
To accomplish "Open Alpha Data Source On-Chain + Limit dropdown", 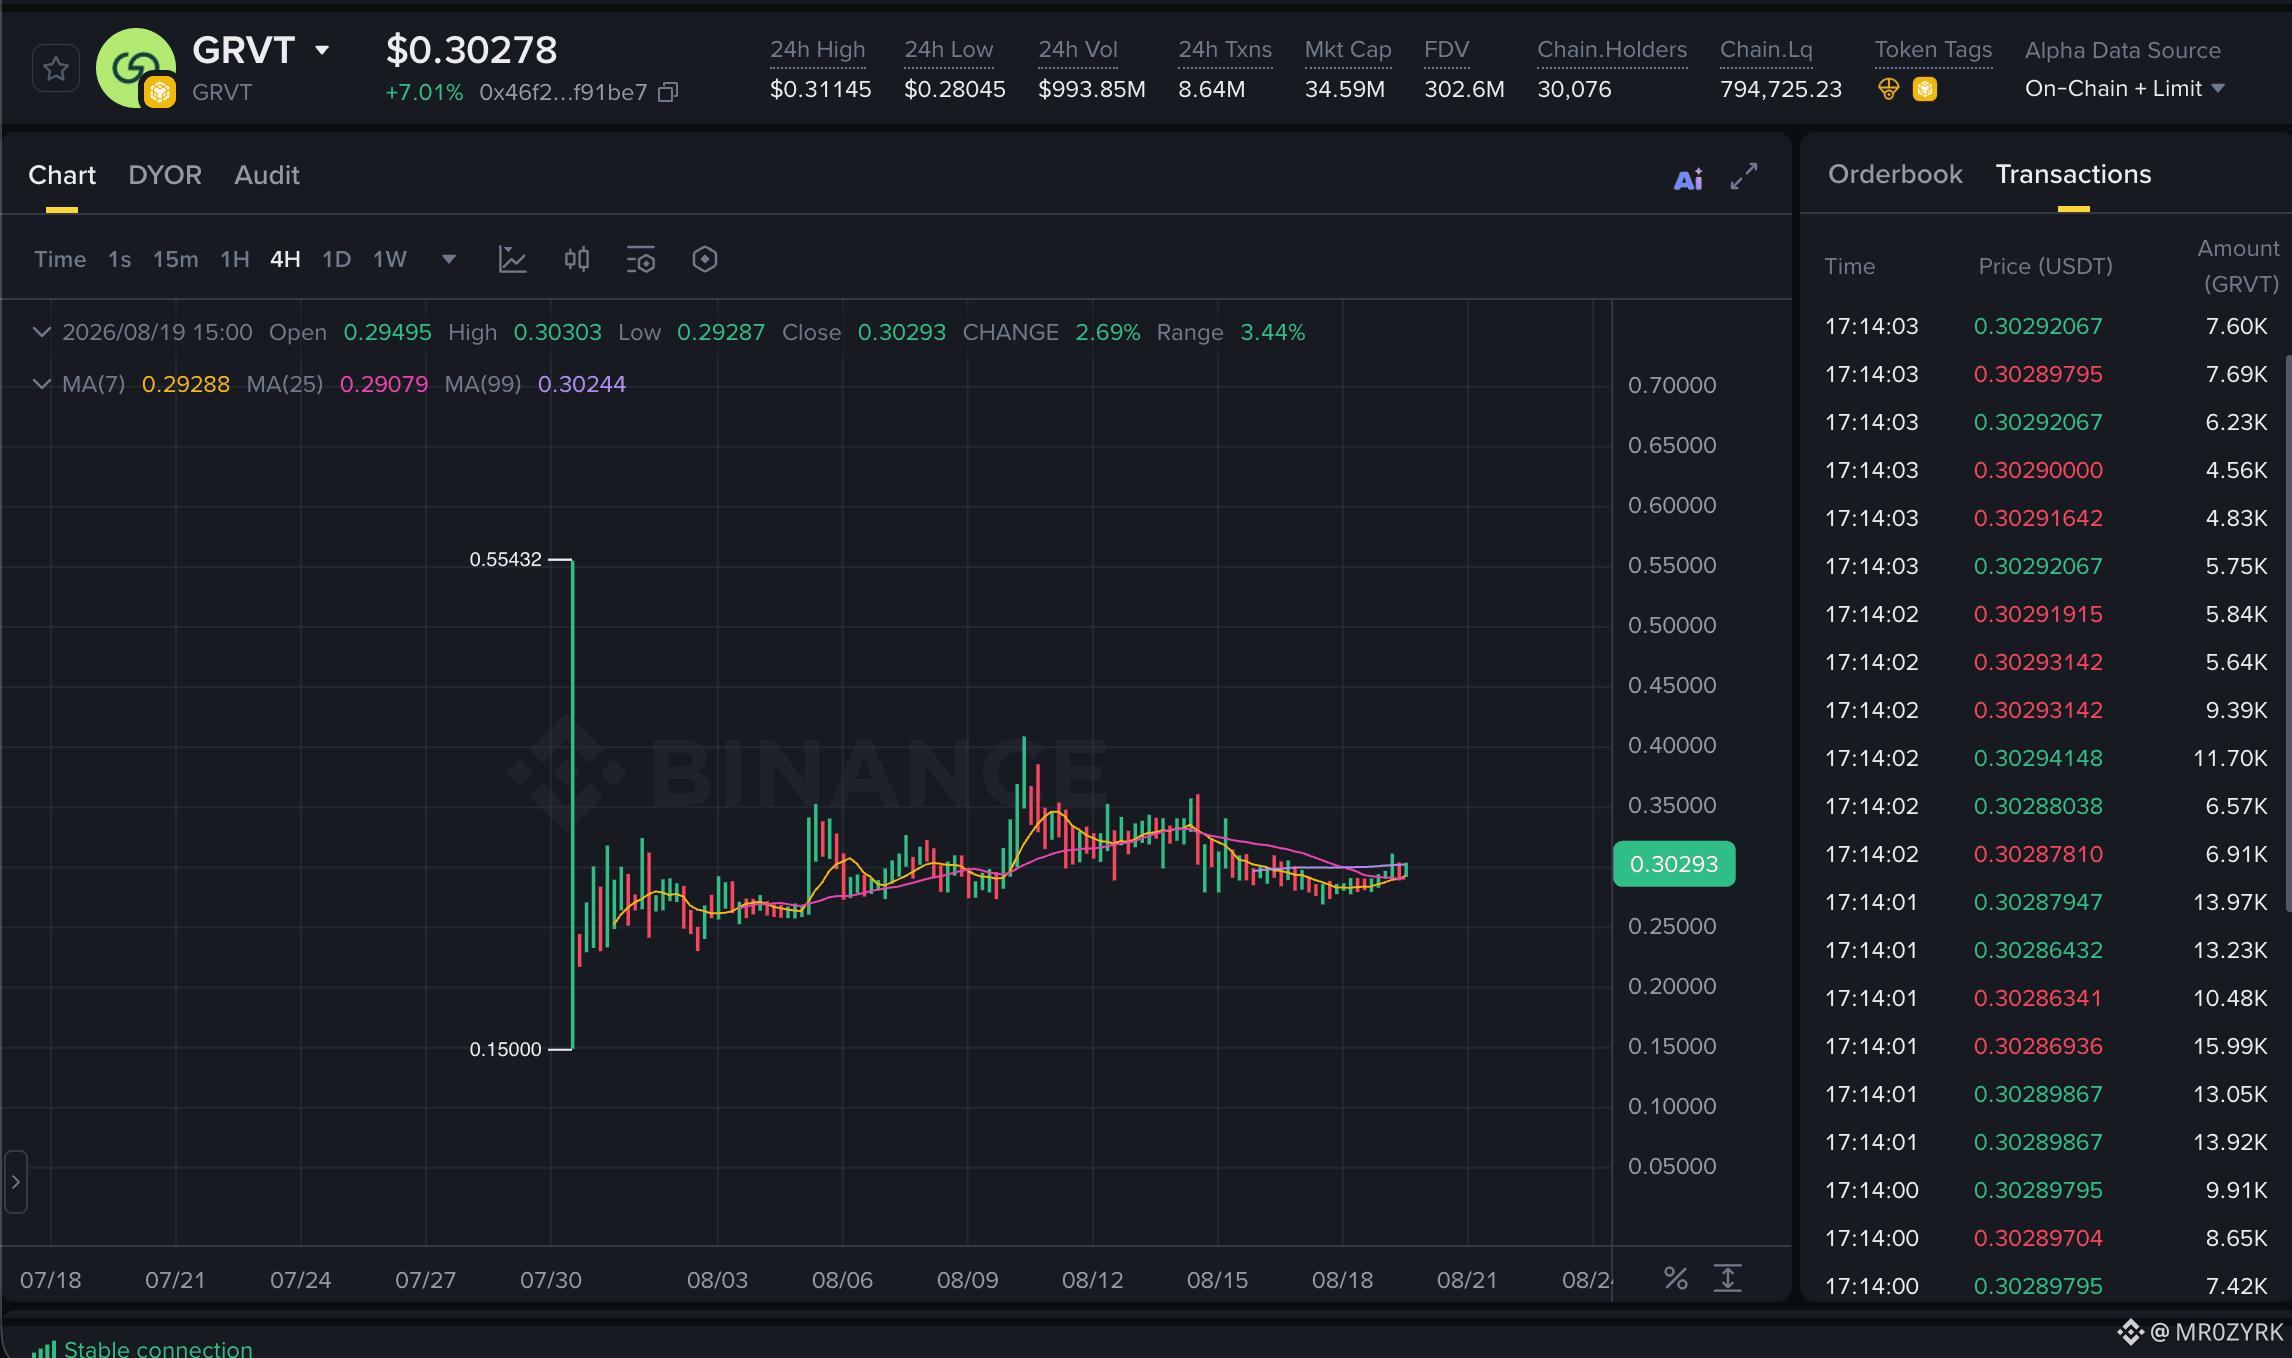I will point(2124,89).
